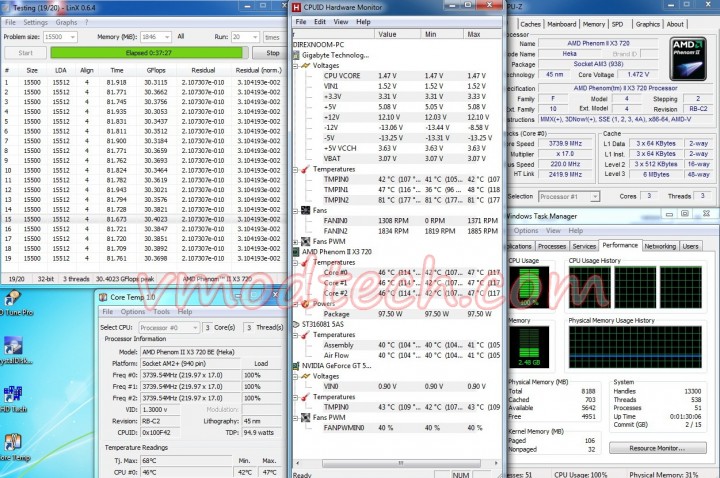
Task: Click the Gigabyte Technolog... motherboard icon
Action: (296, 55)
